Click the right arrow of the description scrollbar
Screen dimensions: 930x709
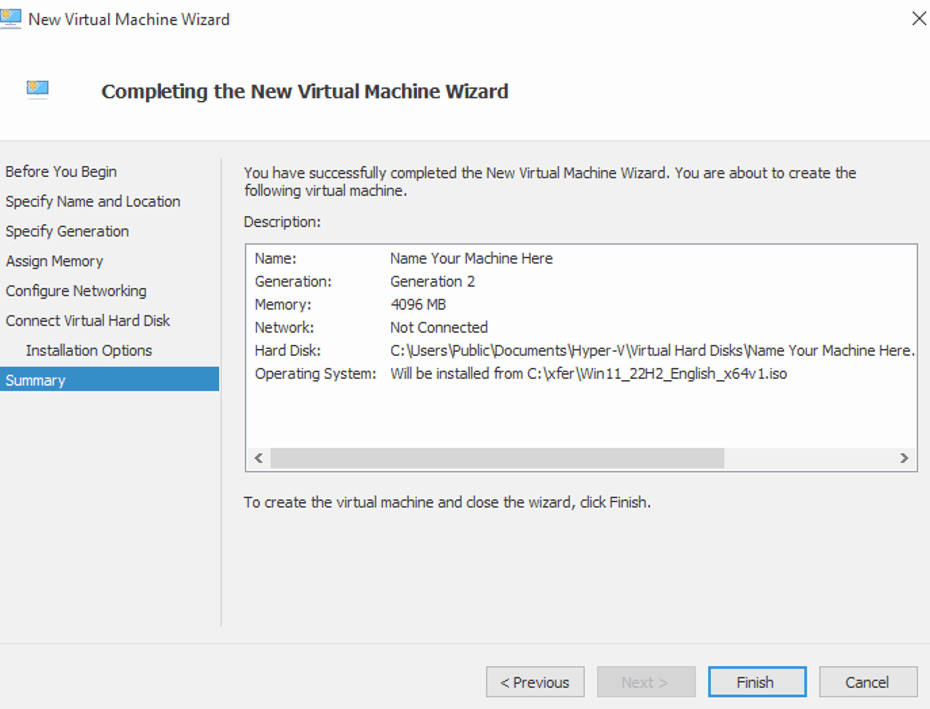[904, 458]
